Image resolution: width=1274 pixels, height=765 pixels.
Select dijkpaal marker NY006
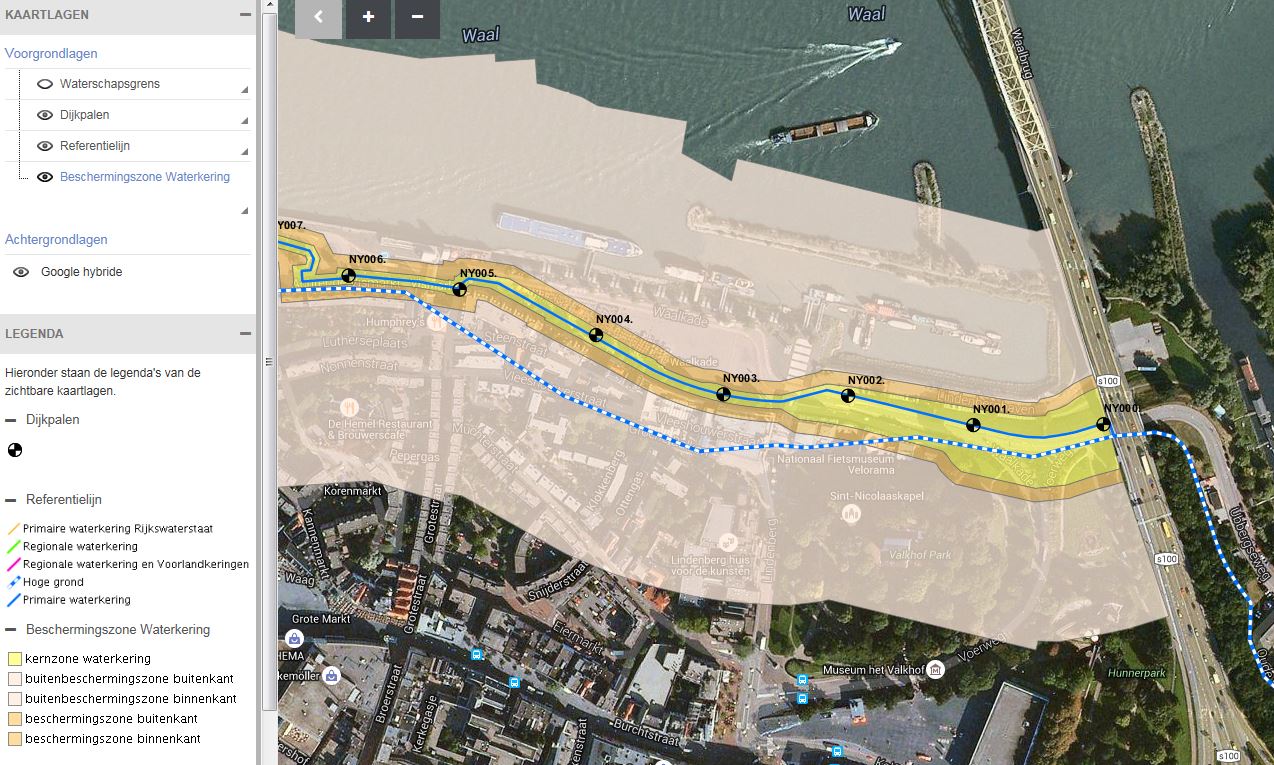(x=349, y=276)
